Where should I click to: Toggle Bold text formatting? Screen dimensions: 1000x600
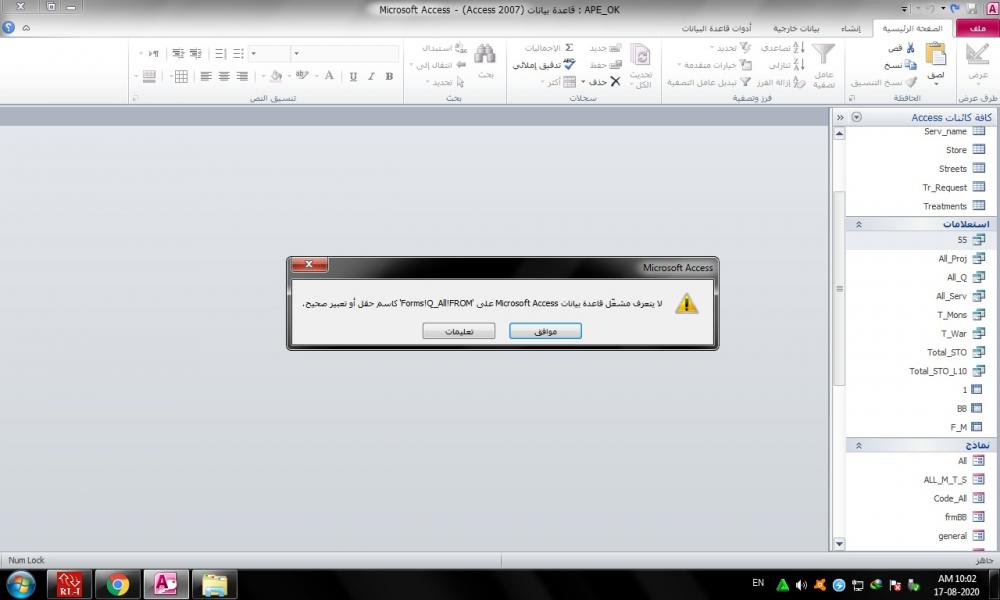tap(389, 76)
